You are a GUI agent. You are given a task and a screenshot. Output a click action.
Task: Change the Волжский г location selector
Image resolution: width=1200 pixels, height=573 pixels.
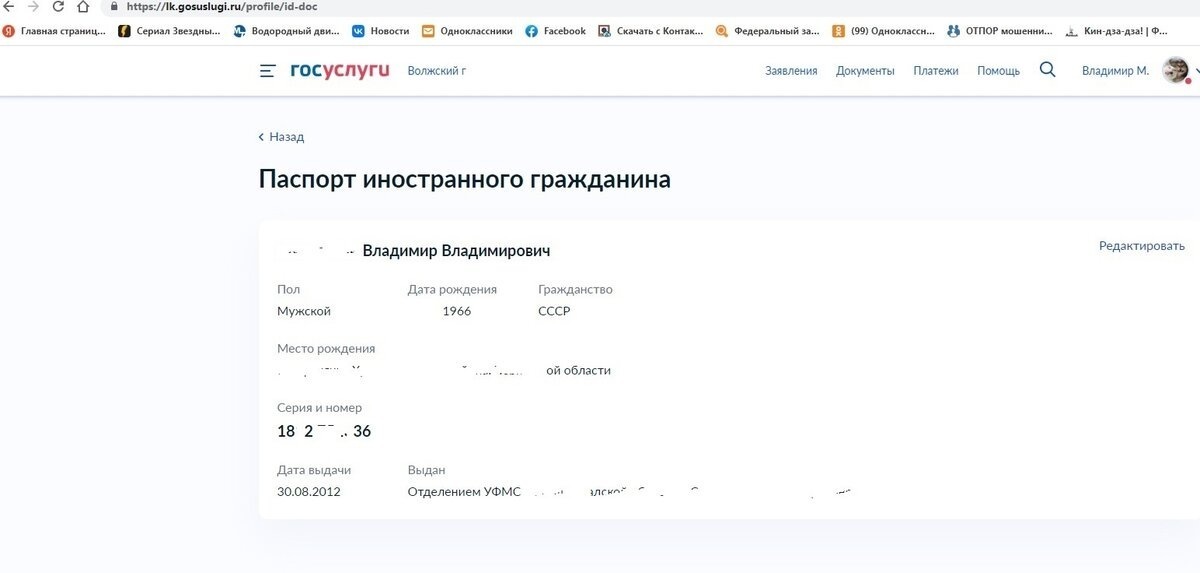pos(437,71)
